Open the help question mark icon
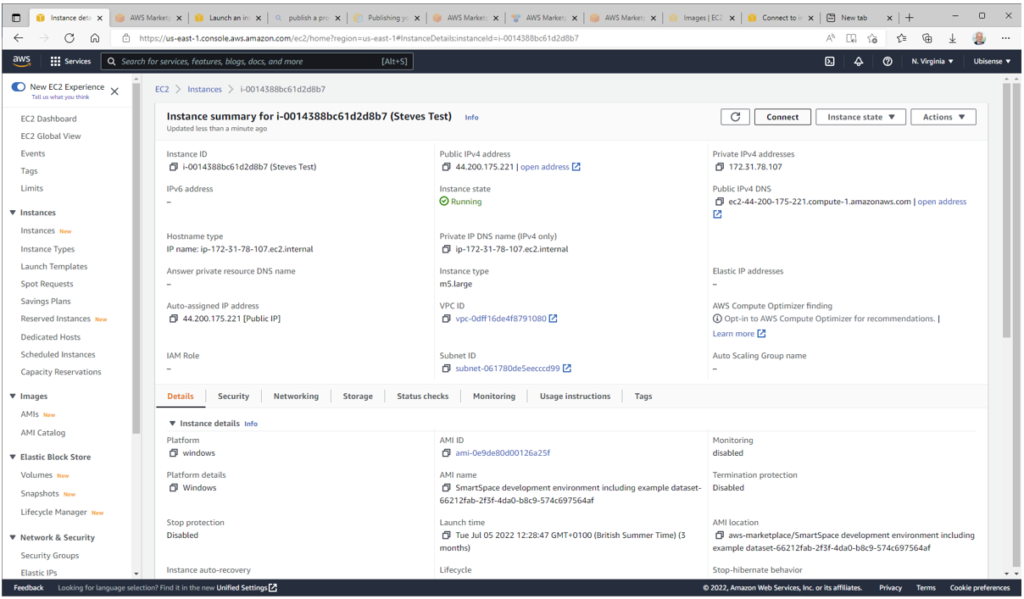This screenshot has height=599, width=1024. pyautogui.click(x=887, y=61)
